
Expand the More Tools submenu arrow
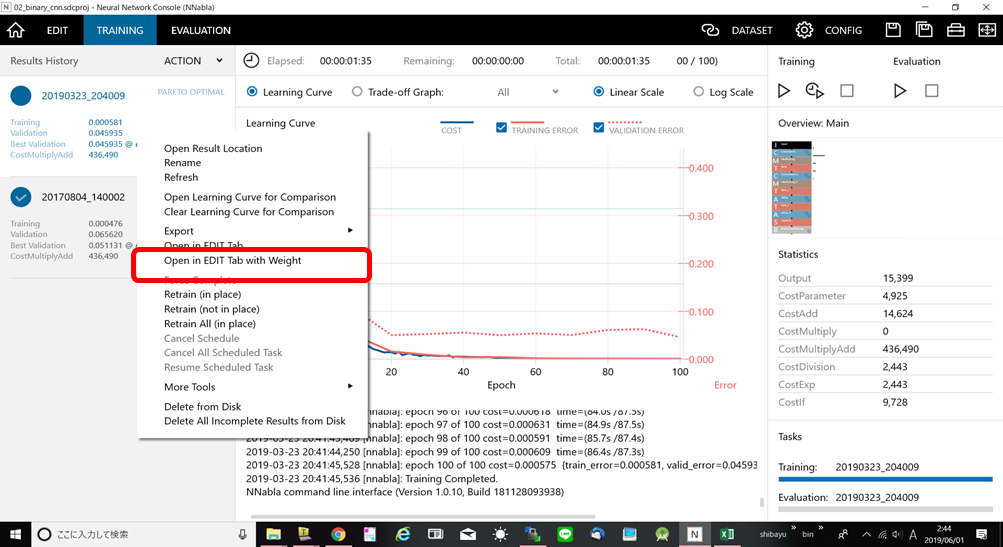(x=350, y=386)
